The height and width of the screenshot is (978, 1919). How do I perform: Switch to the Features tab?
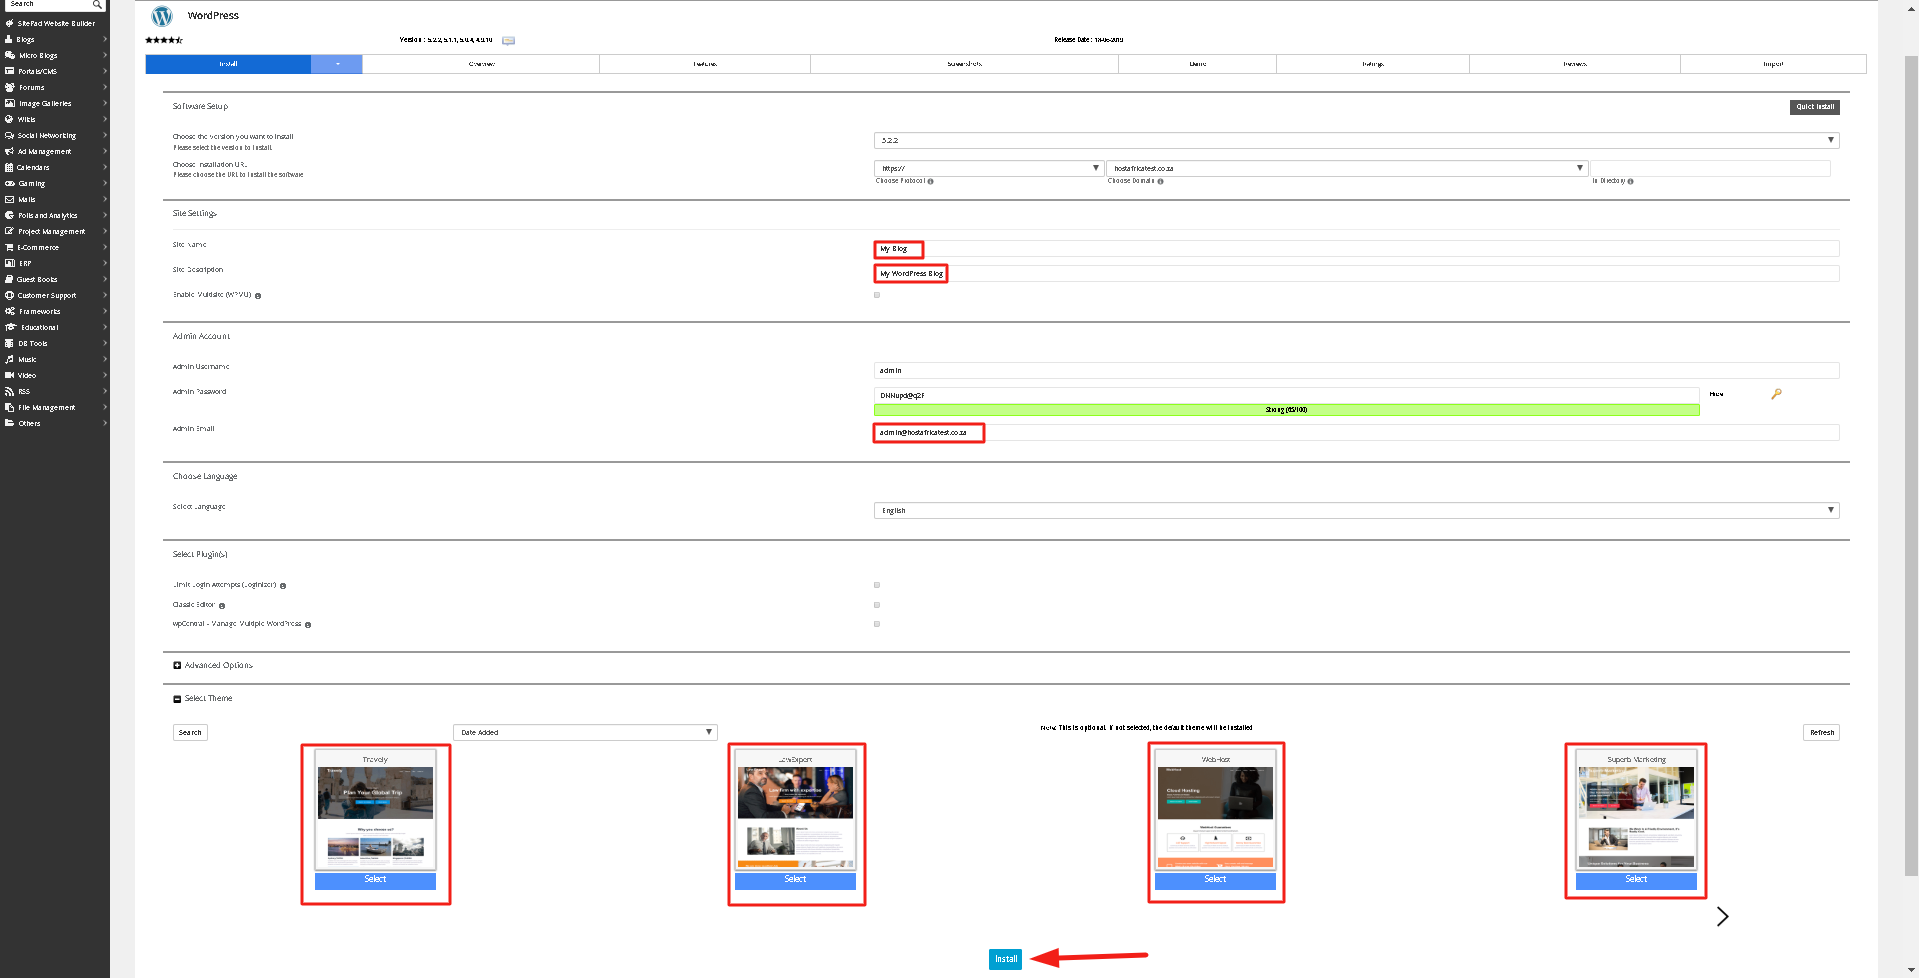coord(705,64)
